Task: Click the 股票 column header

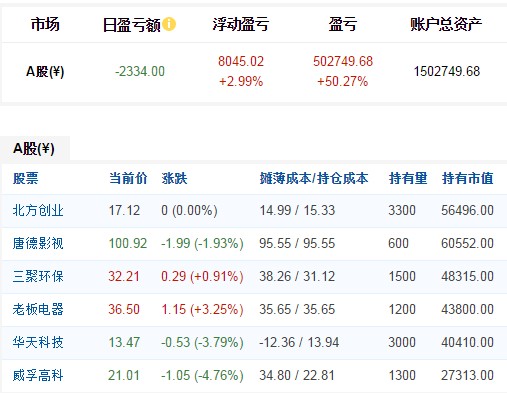Action: [x=26, y=178]
